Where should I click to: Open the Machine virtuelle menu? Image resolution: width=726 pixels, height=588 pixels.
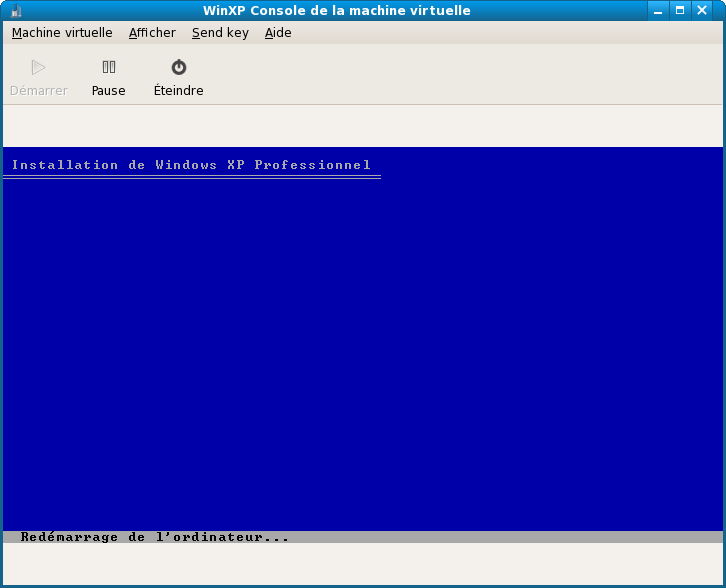(x=62, y=33)
